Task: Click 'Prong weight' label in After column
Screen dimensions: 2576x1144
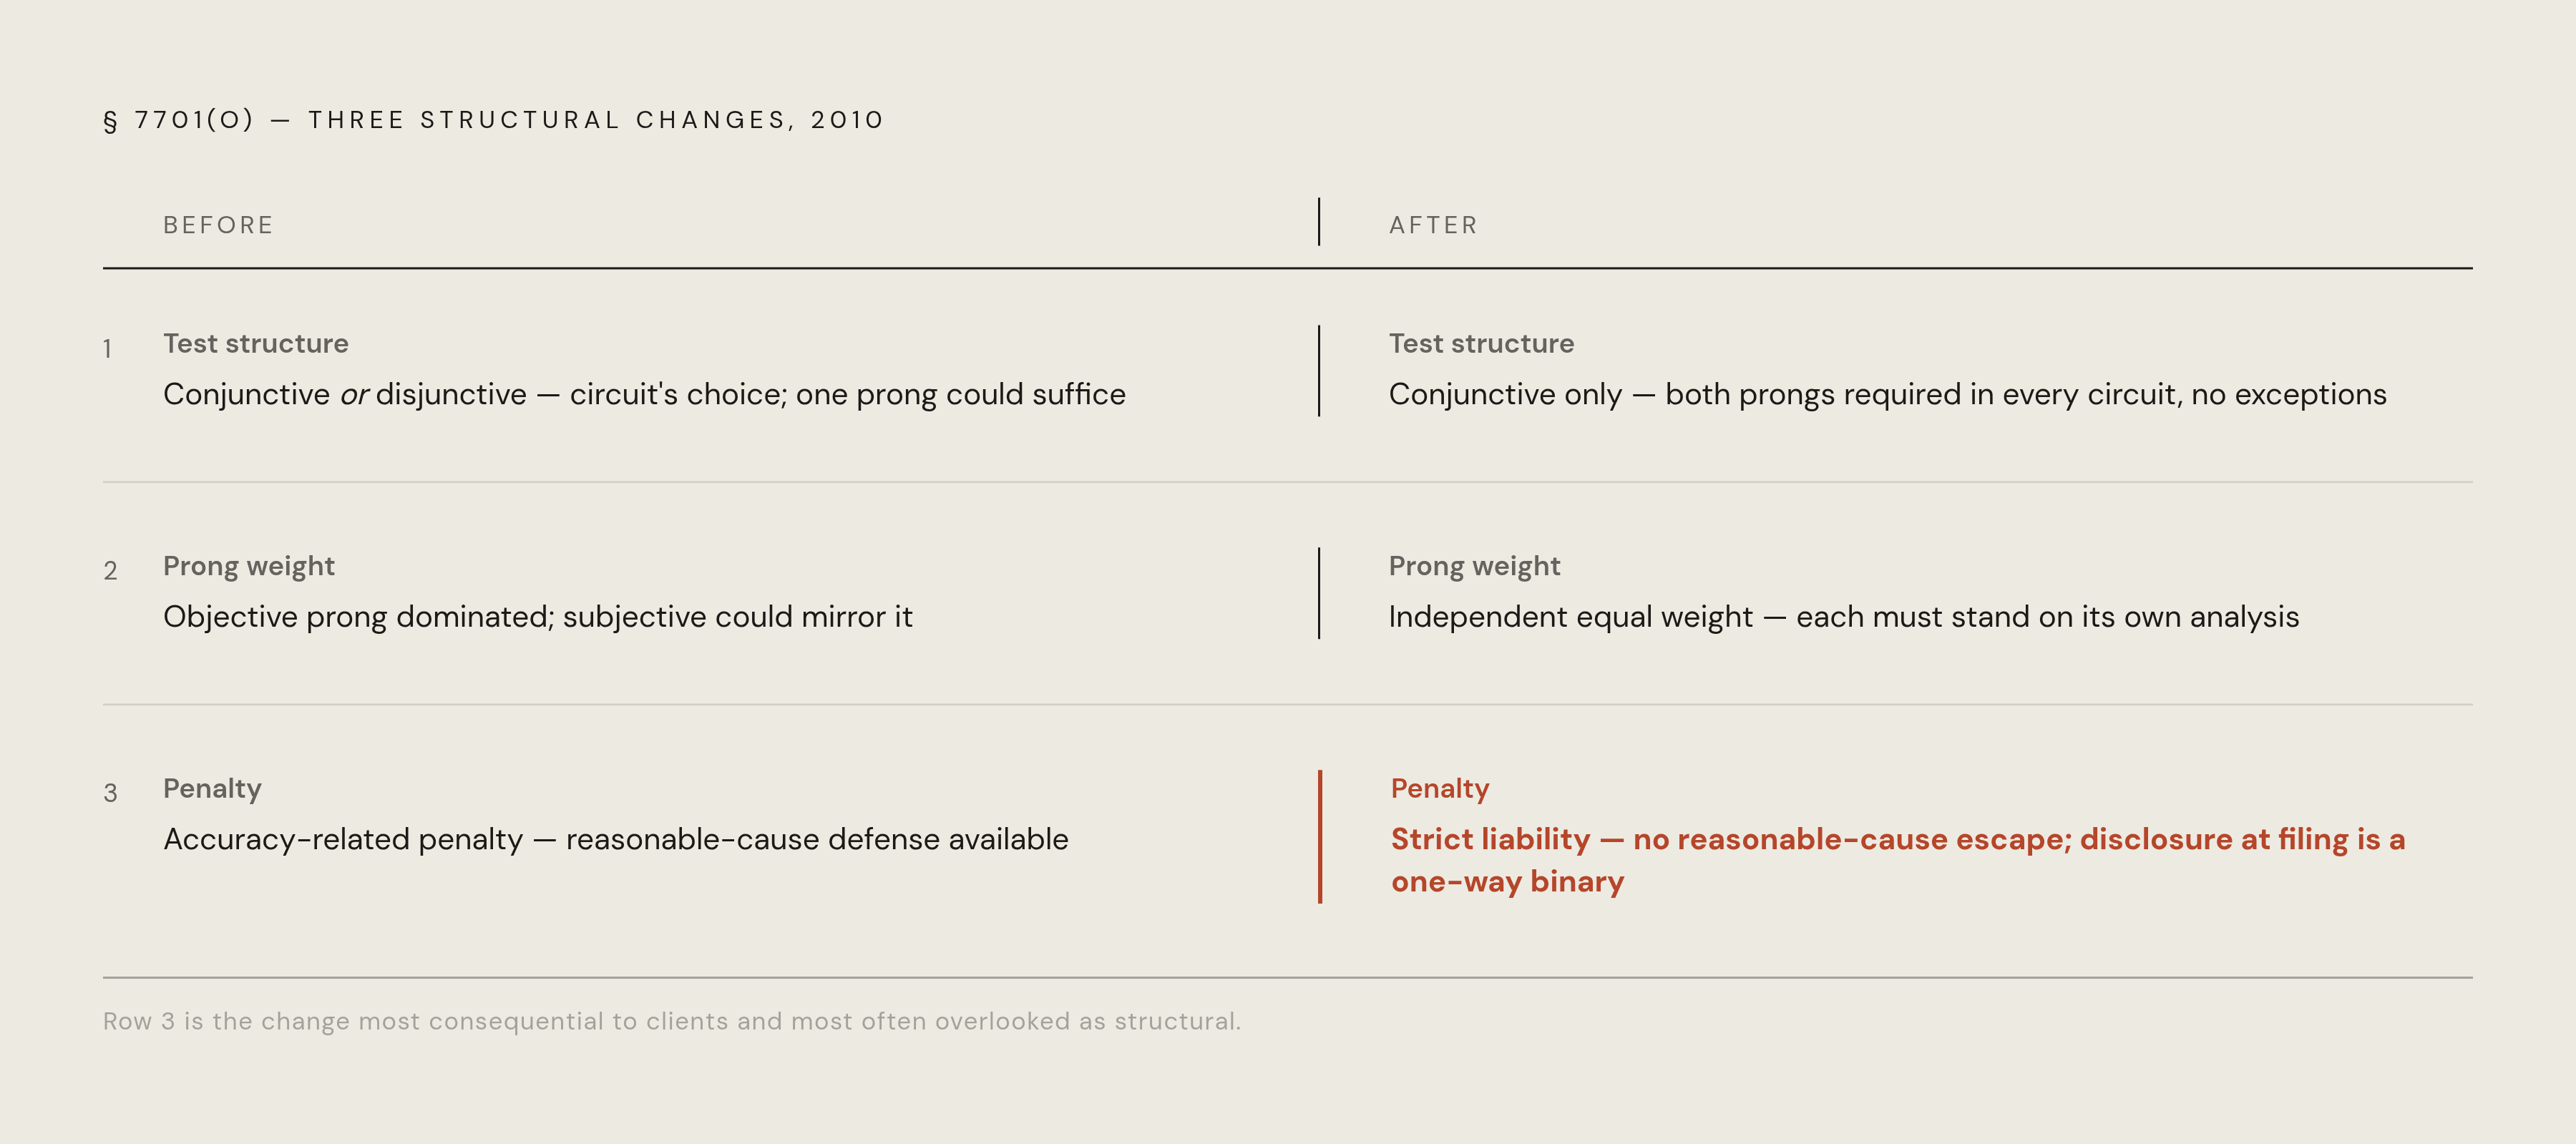Action: tap(1474, 566)
